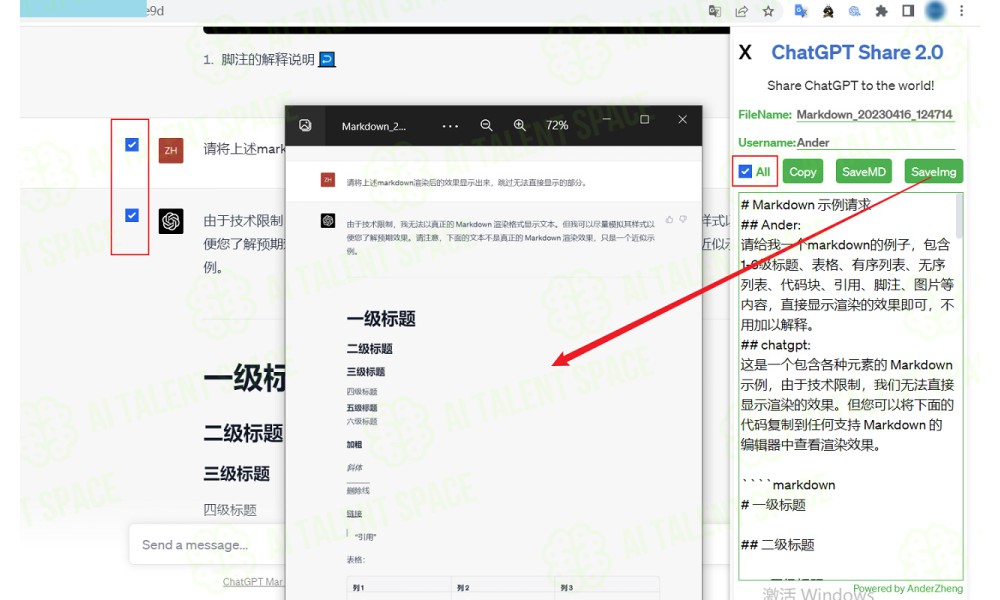Click thumbs down icon in the image preview
1000x600 pixels.
click(683, 219)
